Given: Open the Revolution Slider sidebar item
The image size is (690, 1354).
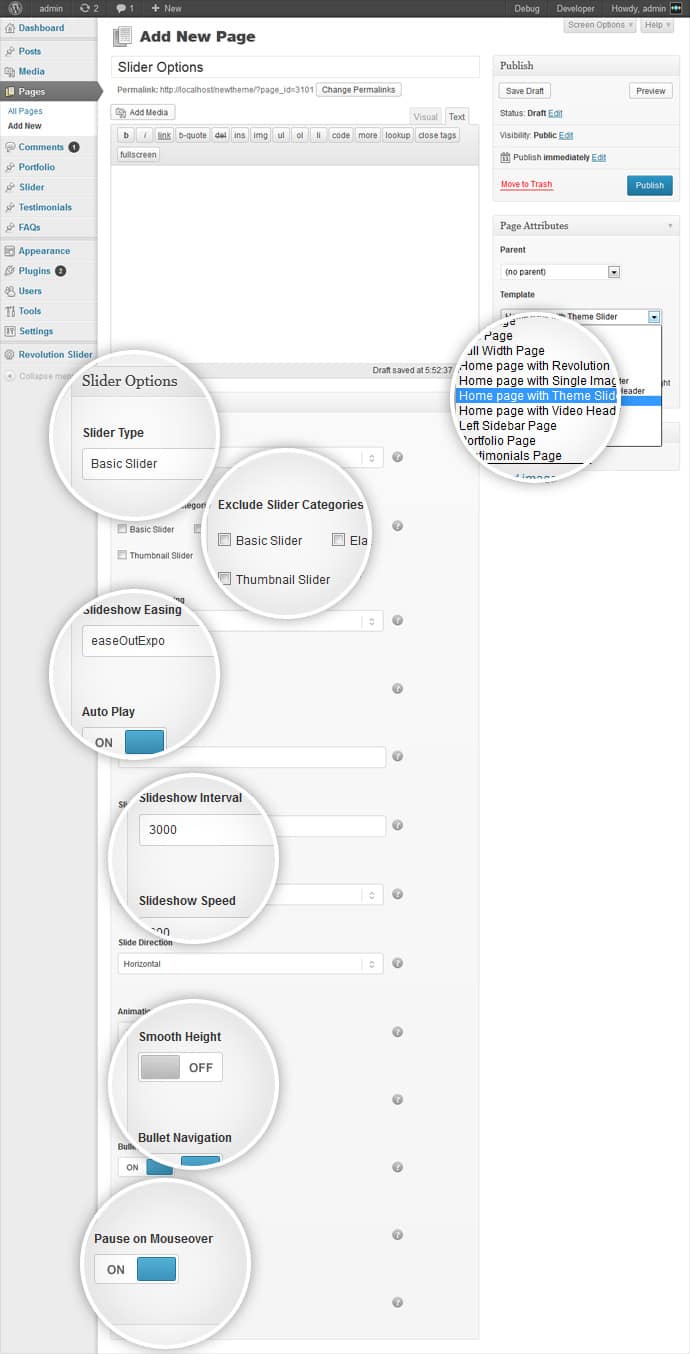Looking at the screenshot, I should [54, 354].
